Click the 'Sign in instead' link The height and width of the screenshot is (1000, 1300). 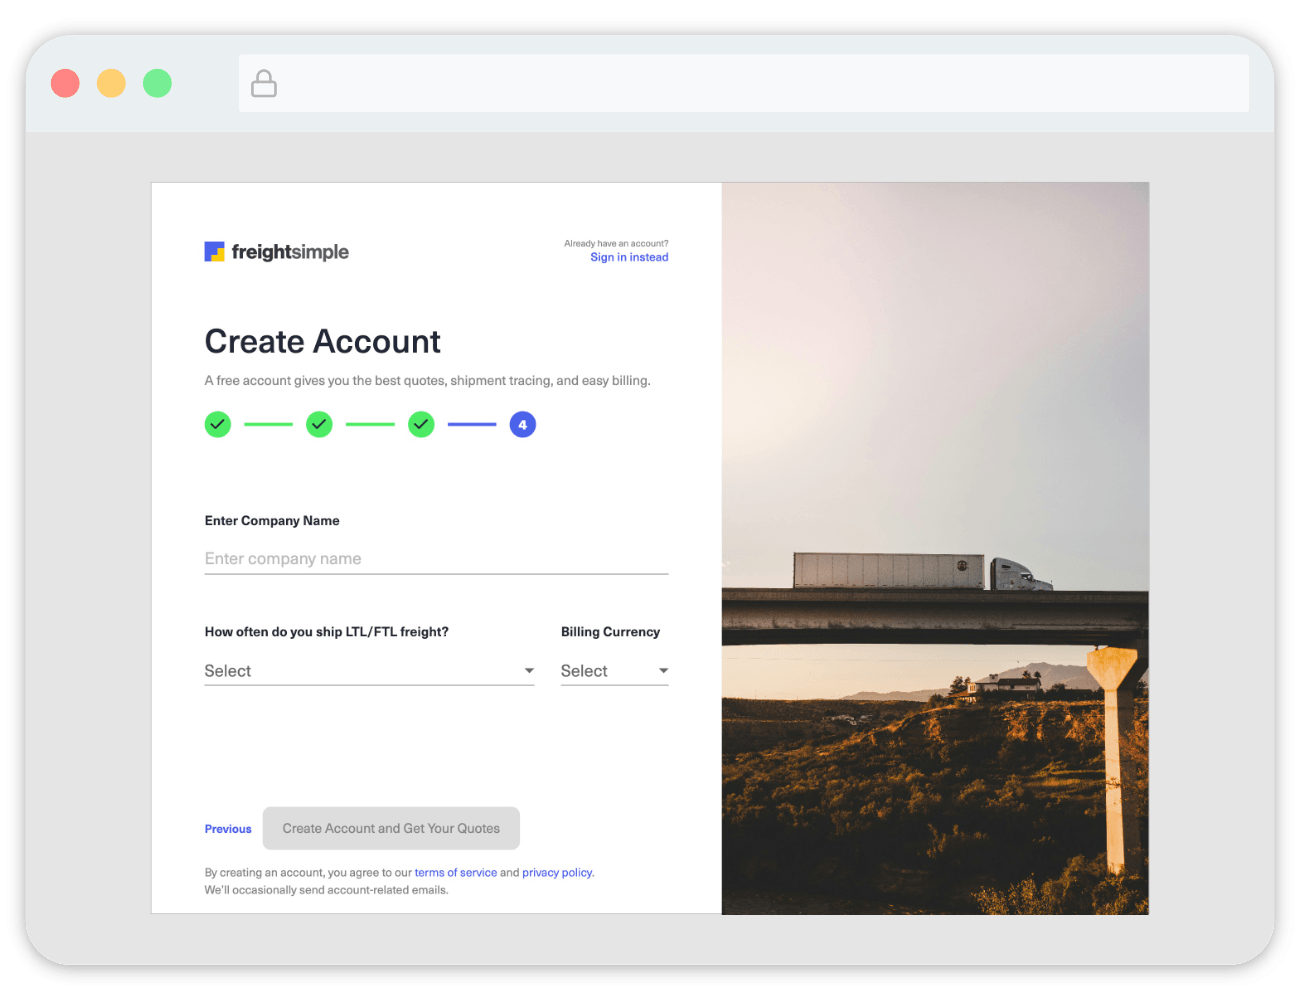[x=629, y=257]
